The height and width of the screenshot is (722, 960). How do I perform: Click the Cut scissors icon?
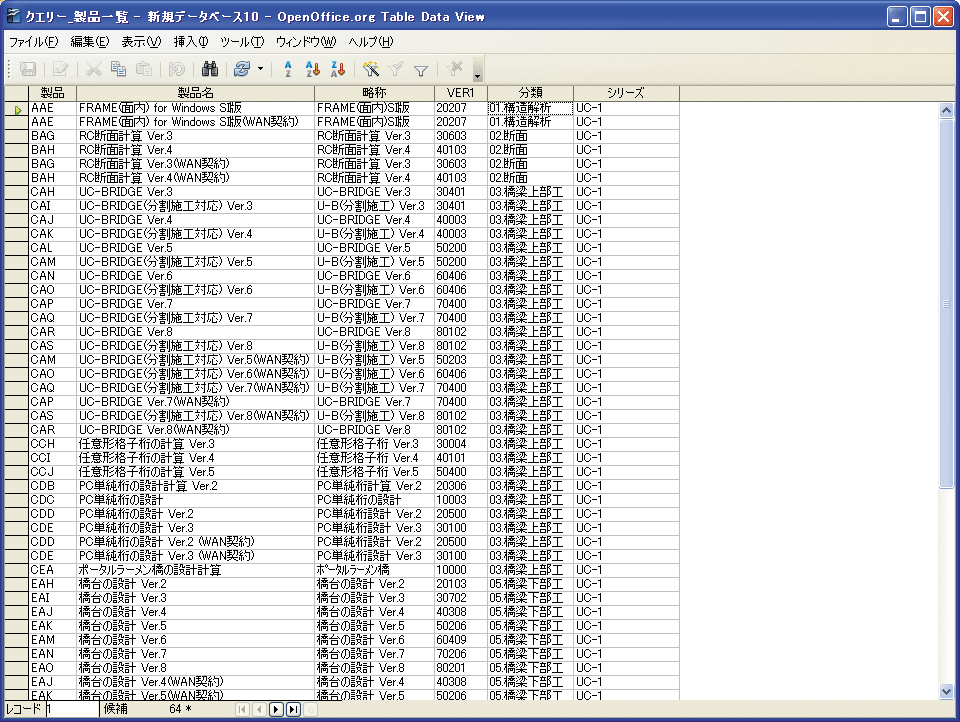tap(93, 69)
